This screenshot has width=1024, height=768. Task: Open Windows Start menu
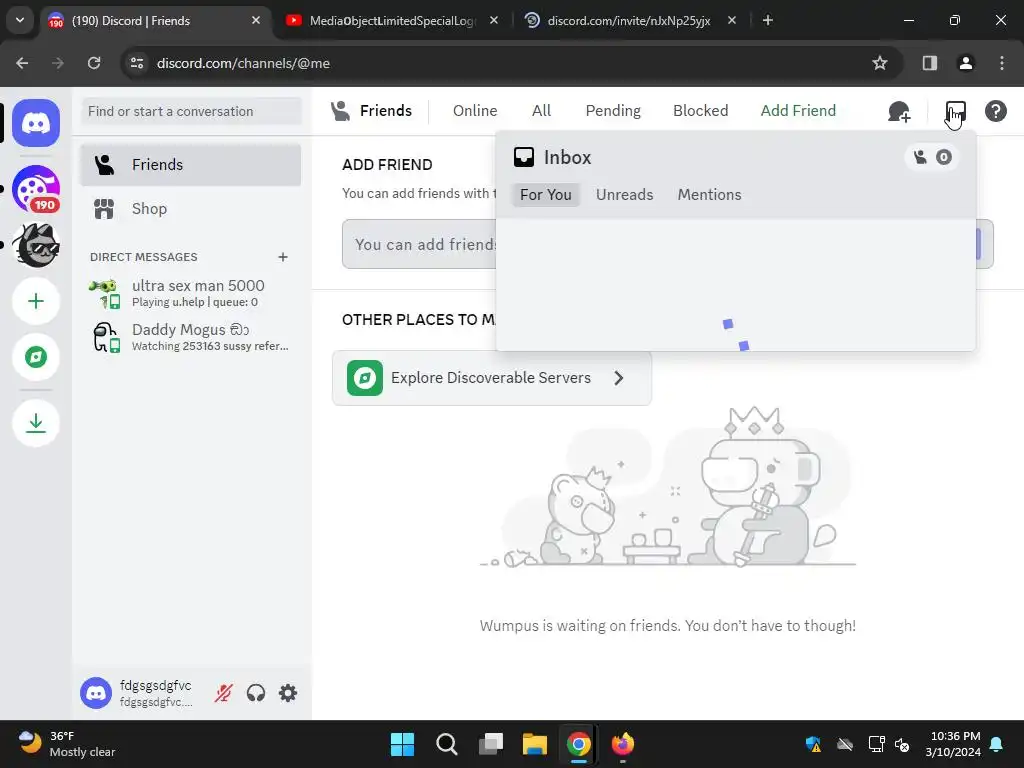tap(402, 744)
